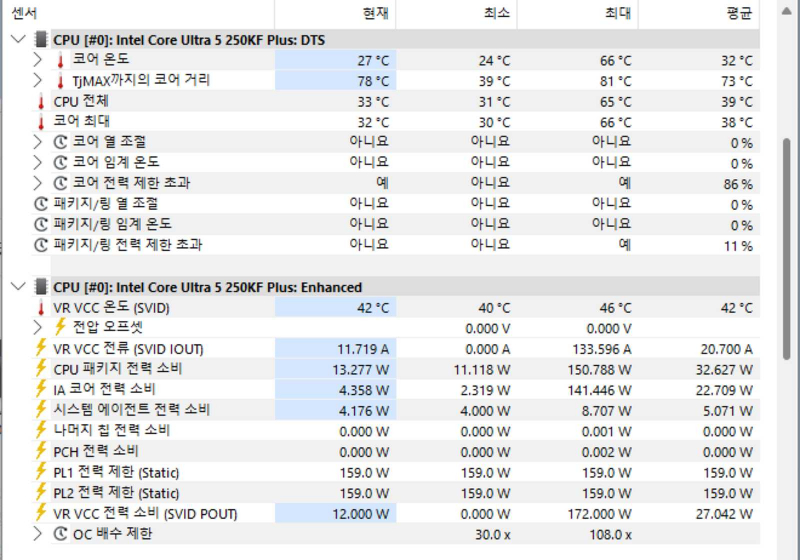Click the vertical scrollbar thumb
800x560 pixels.
pyautogui.click(x=787, y=250)
